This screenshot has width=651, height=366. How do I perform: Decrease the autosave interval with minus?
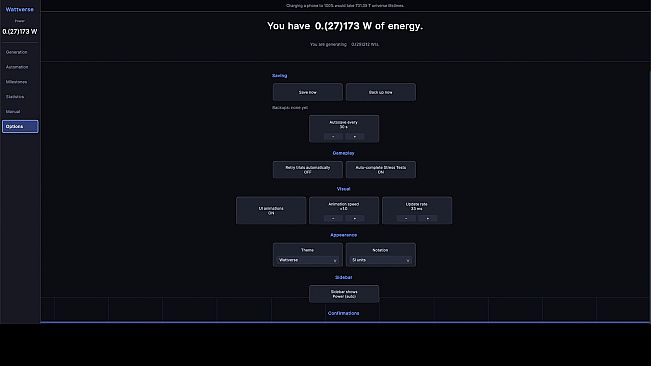(x=333, y=137)
